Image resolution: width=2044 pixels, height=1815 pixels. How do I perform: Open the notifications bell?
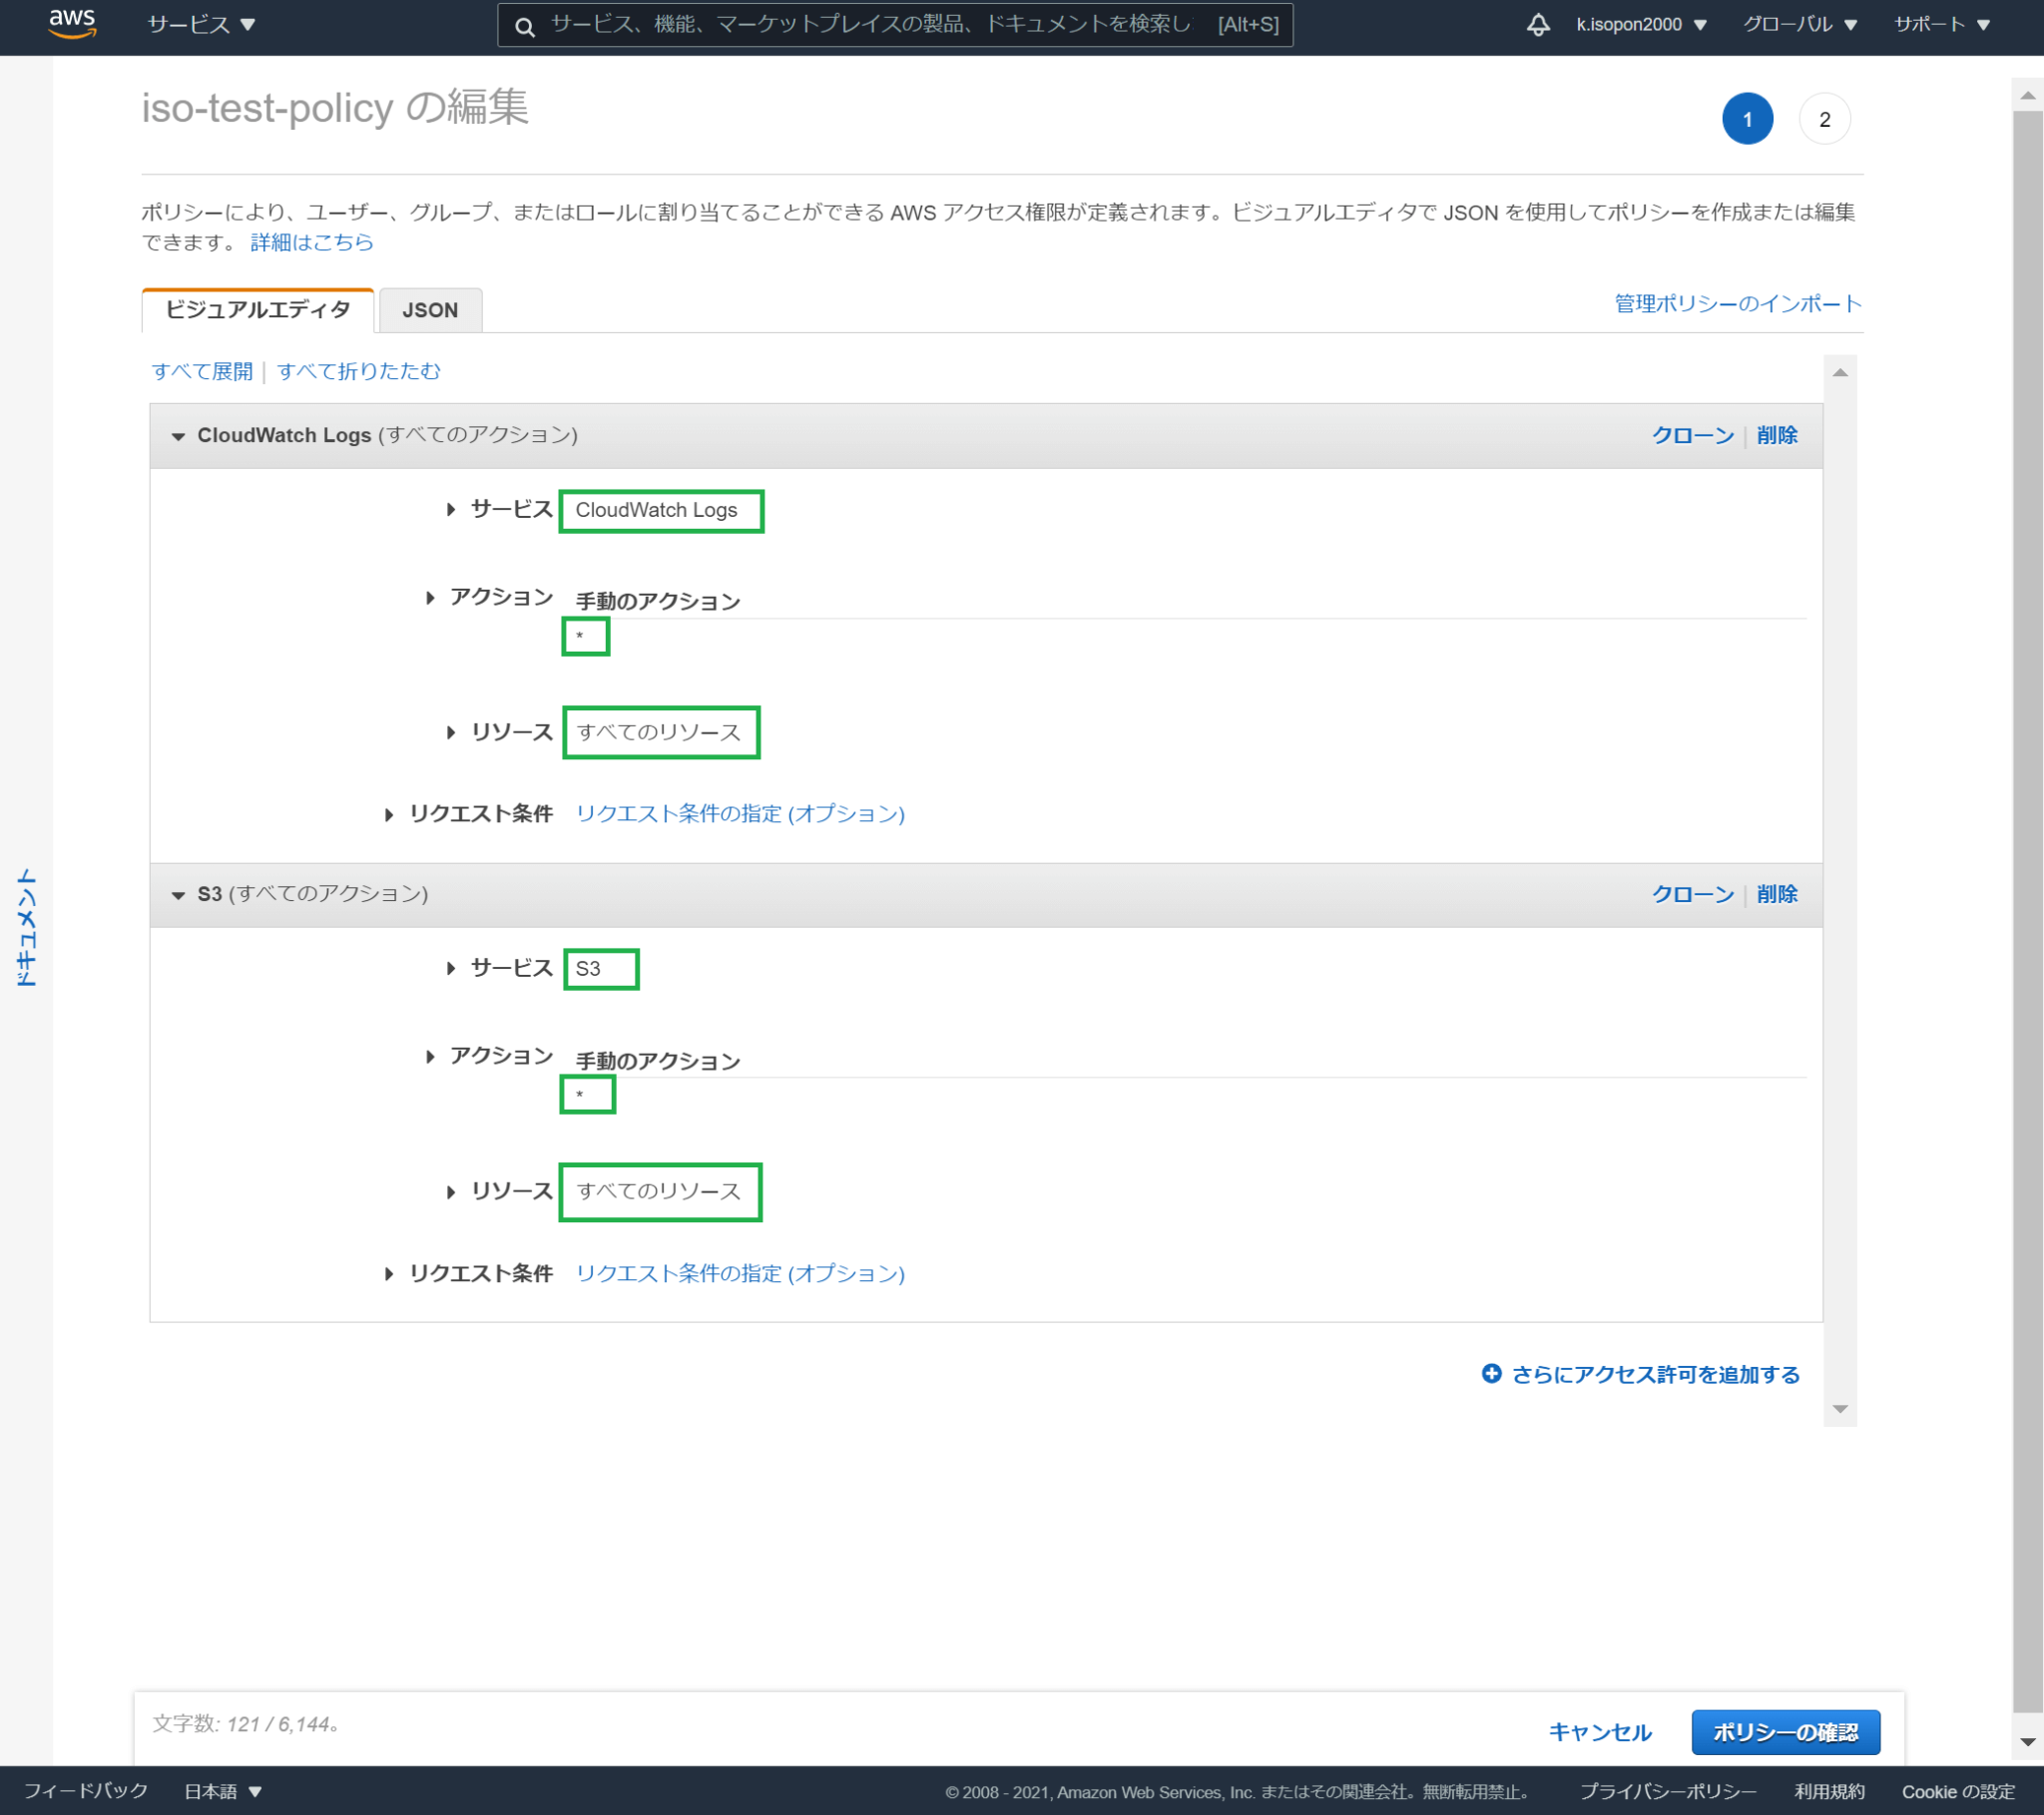tap(1539, 24)
